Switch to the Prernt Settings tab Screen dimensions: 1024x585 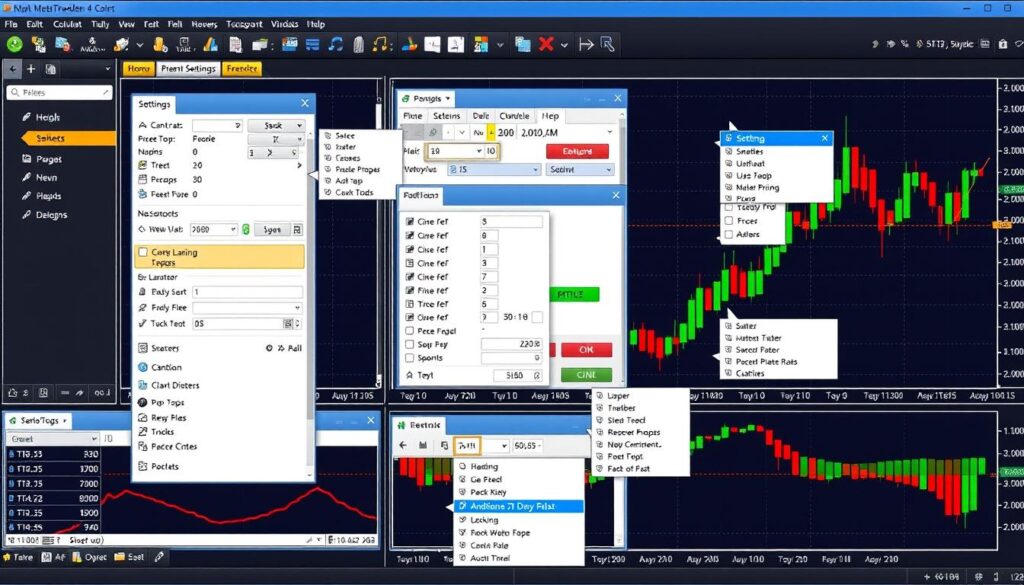click(x=187, y=69)
